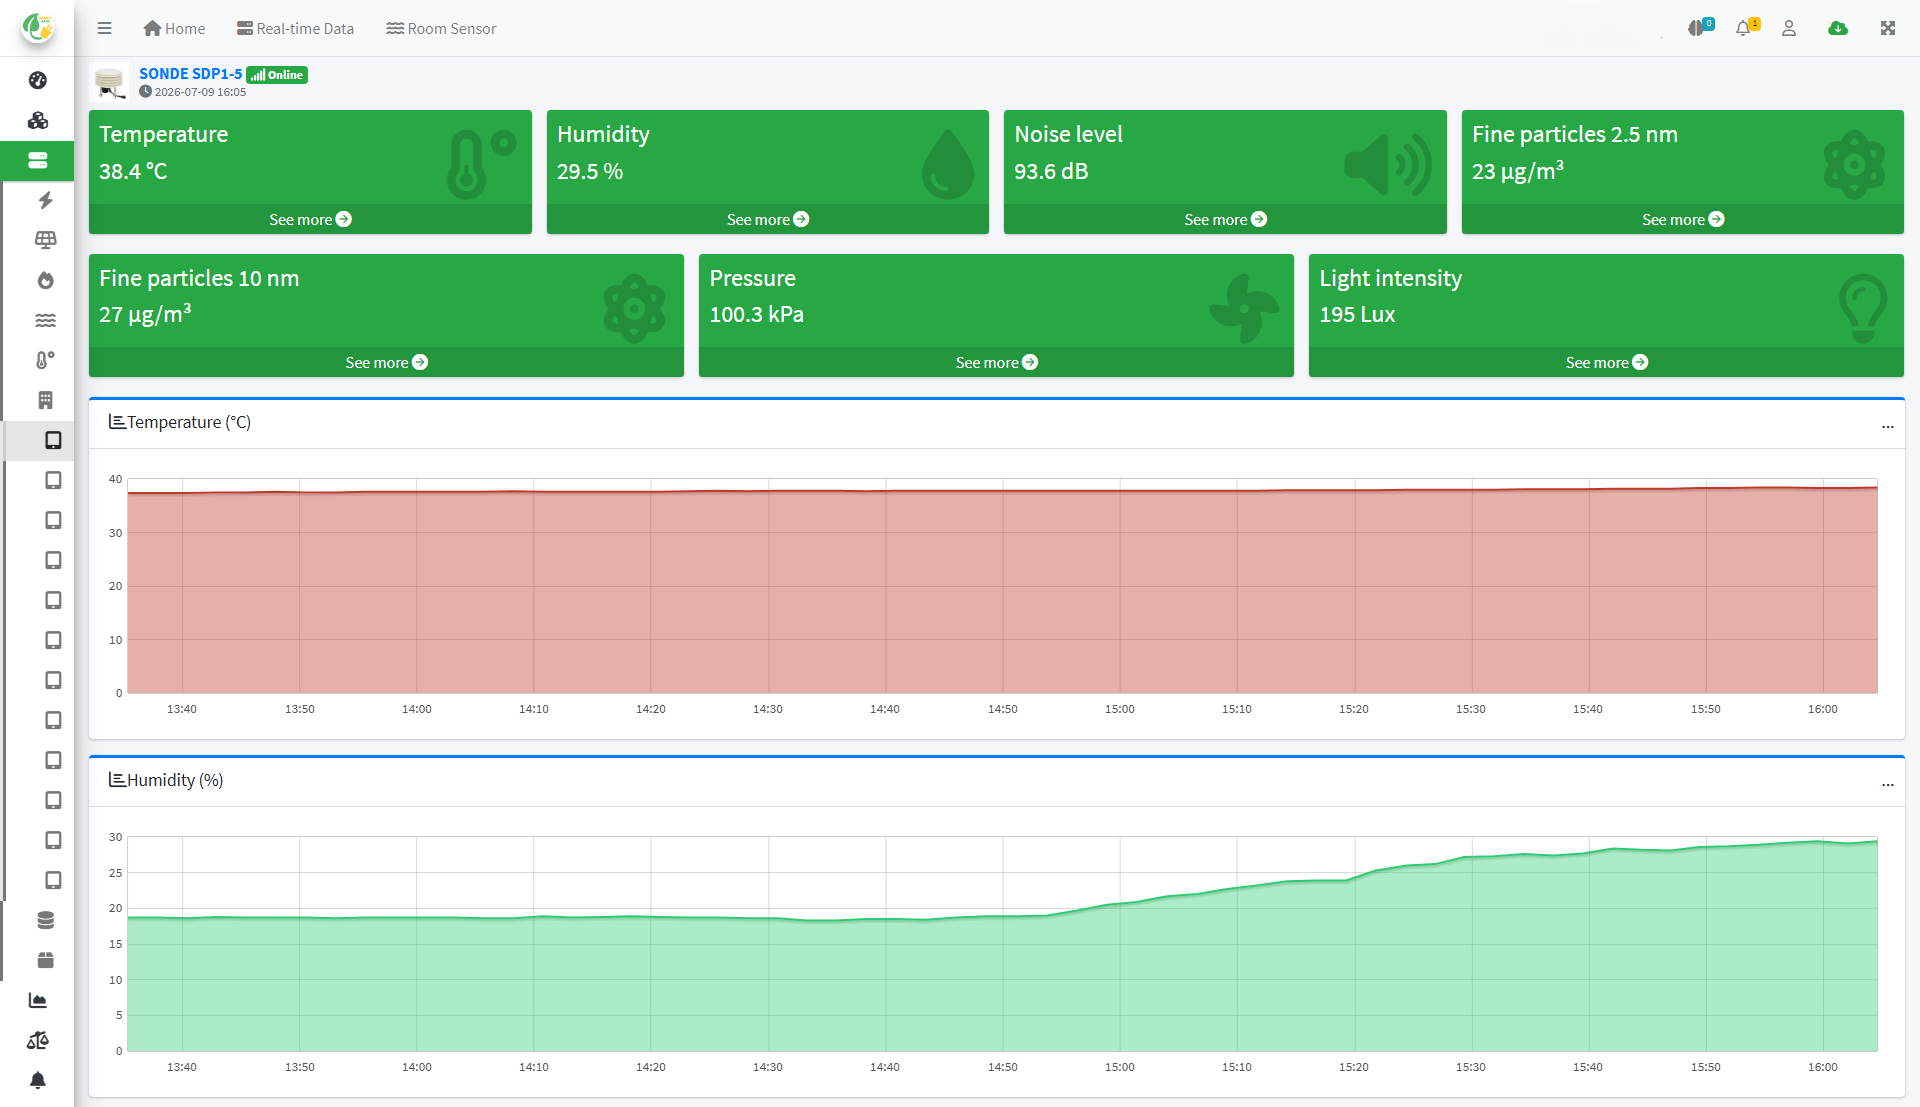The width and height of the screenshot is (1920, 1107).
Task: Open the brain icon with badge 0
Action: 1700,27
